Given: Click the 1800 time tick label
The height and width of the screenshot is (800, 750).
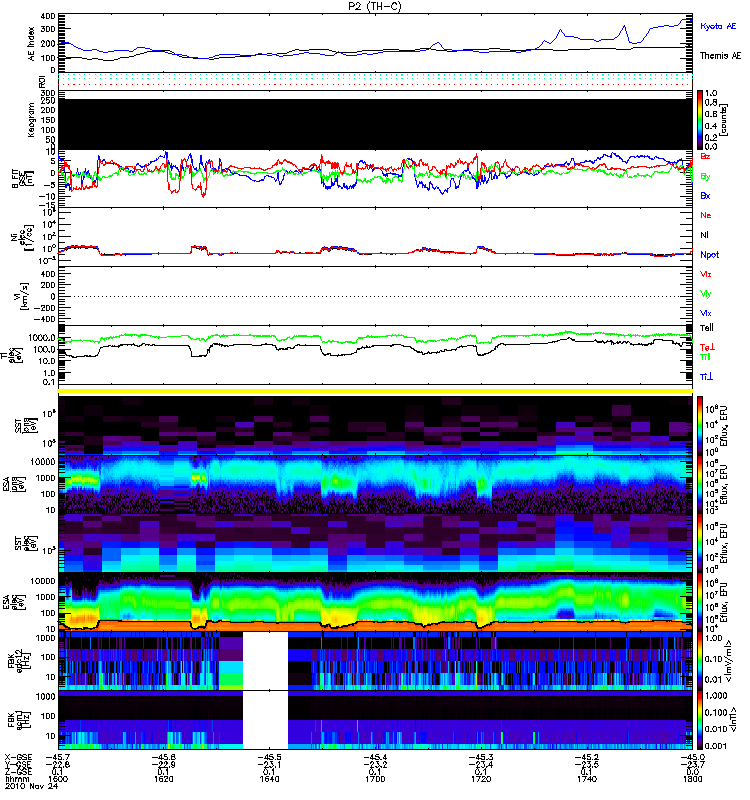Looking at the screenshot, I should 693,779.
